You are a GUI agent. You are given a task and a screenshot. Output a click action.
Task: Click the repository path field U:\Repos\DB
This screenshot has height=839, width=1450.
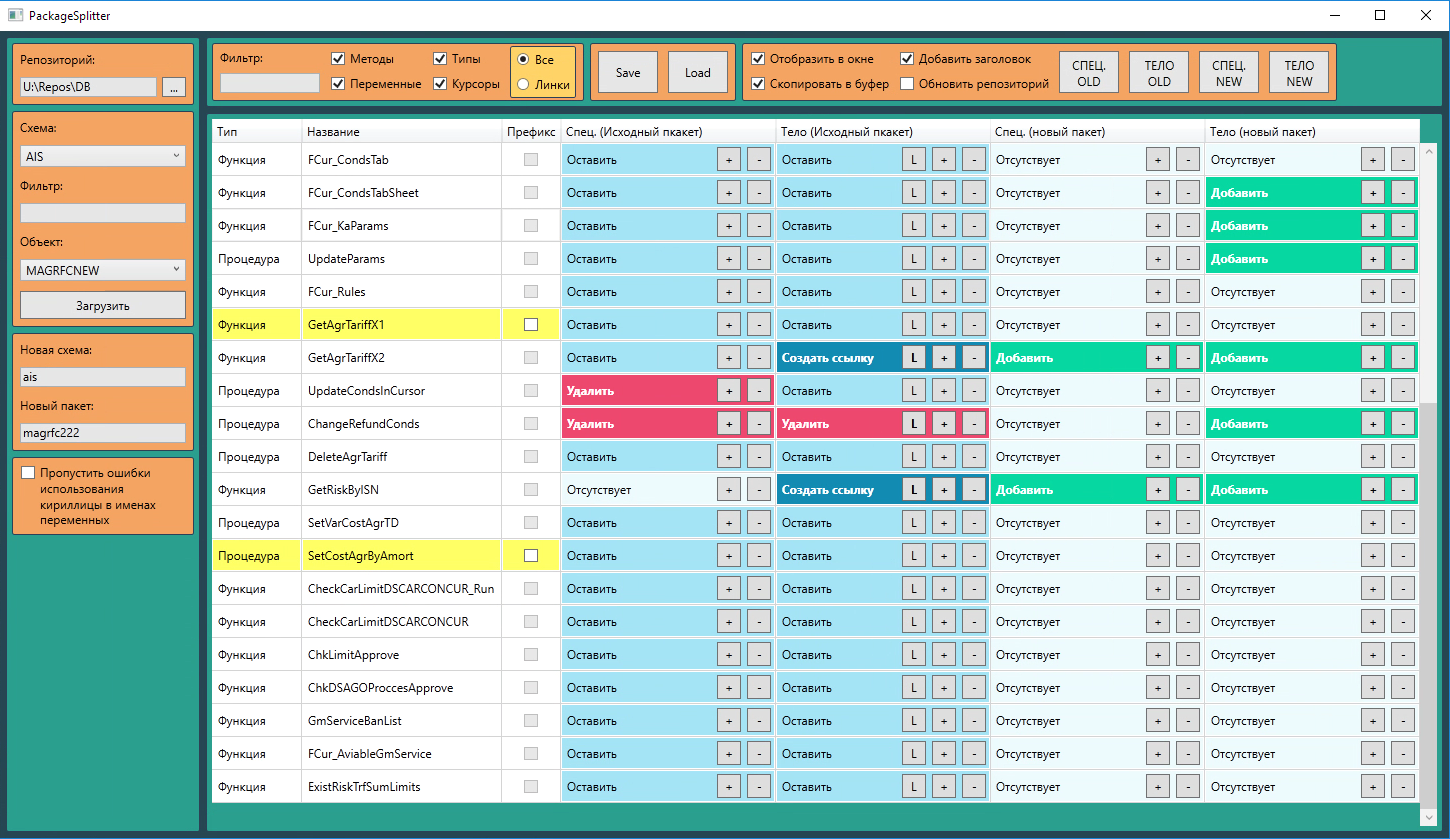pos(88,88)
